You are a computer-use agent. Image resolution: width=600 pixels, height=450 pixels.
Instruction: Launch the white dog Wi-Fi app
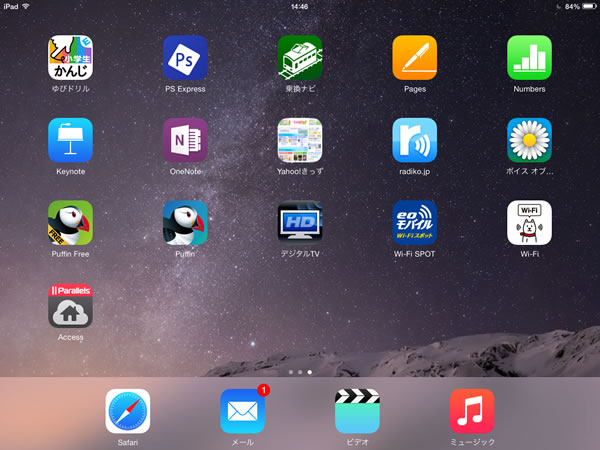(530, 223)
